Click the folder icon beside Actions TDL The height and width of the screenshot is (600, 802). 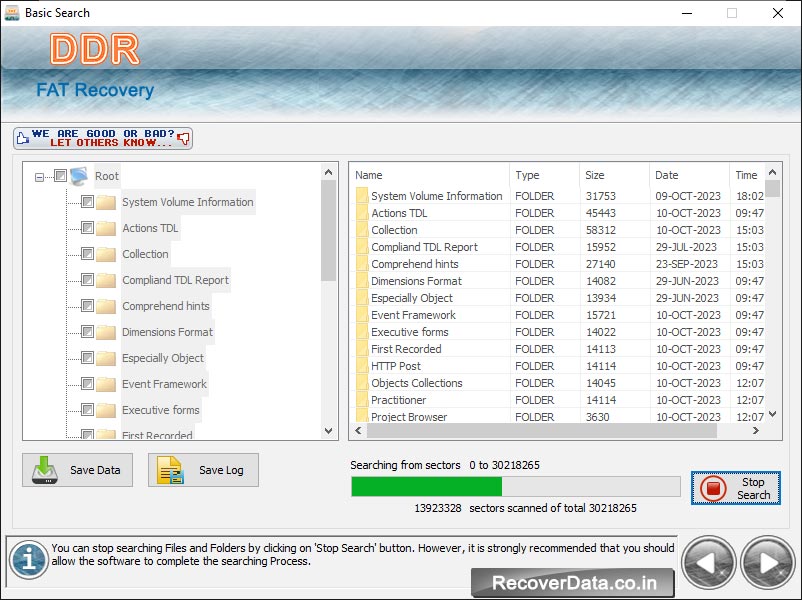coord(105,228)
